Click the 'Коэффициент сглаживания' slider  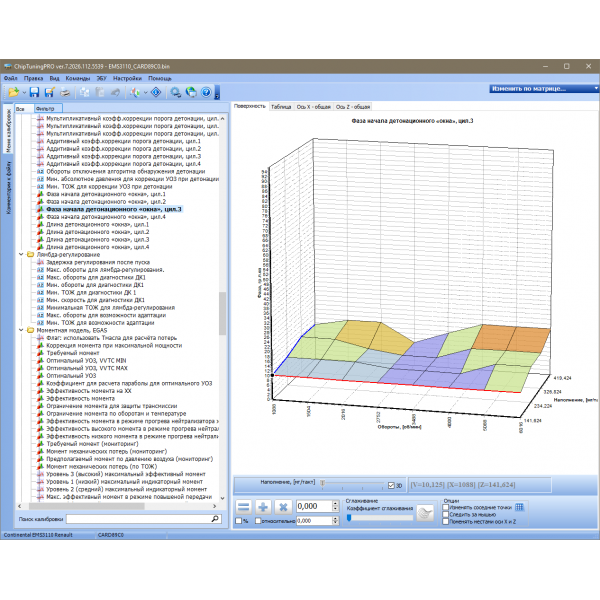coord(379,517)
